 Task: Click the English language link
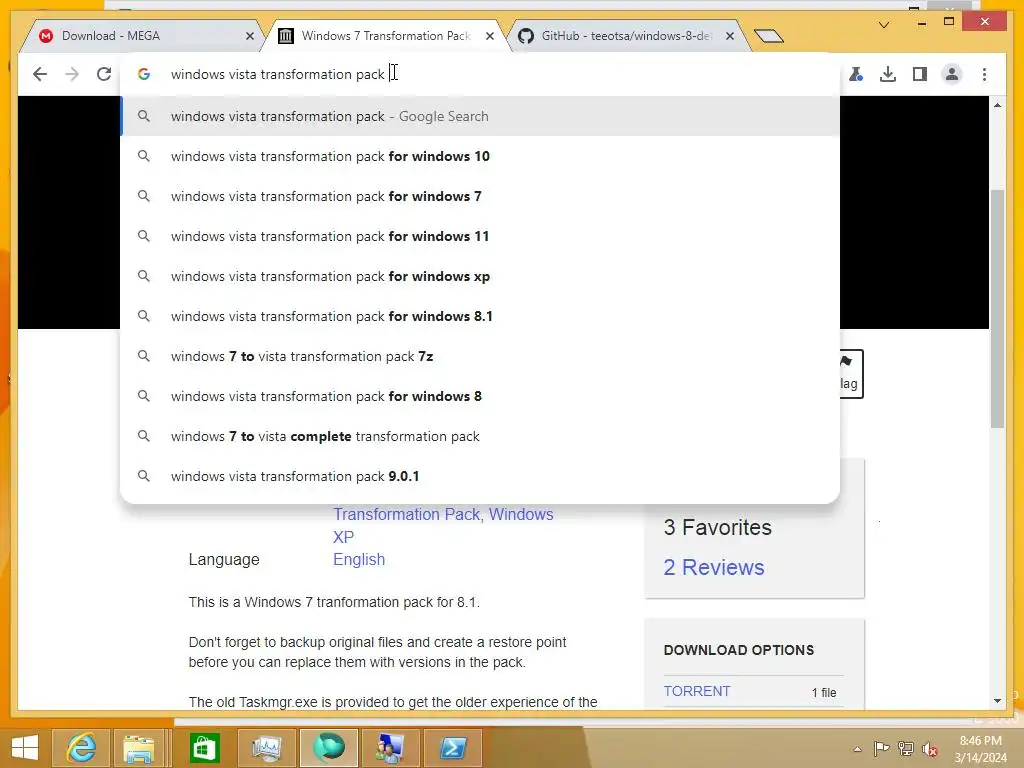point(359,560)
